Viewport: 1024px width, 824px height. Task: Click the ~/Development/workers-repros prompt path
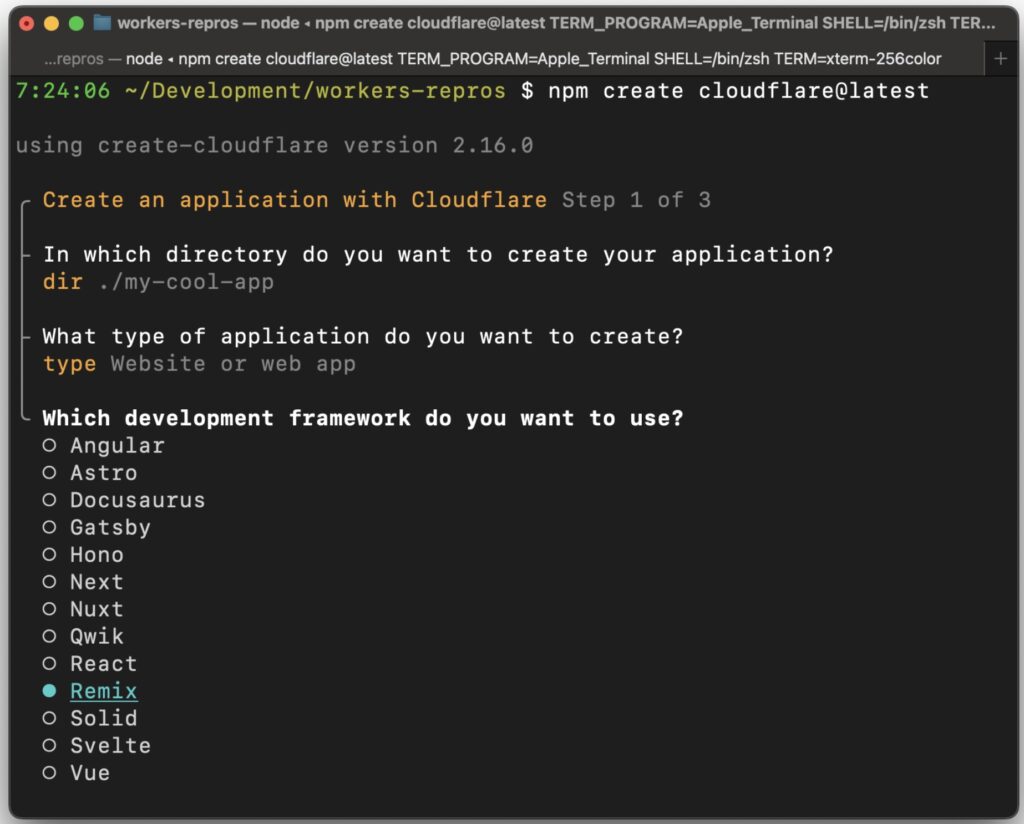click(315, 91)
